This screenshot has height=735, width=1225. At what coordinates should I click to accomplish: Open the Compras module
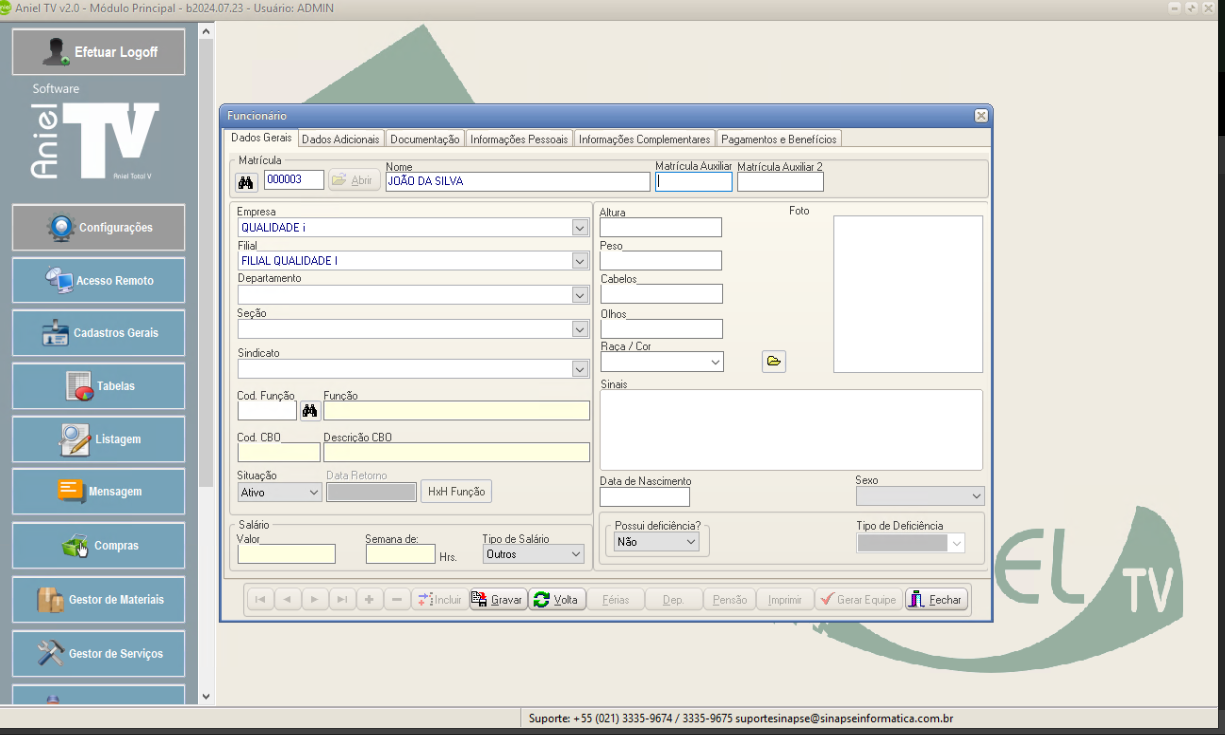point(99,546)
